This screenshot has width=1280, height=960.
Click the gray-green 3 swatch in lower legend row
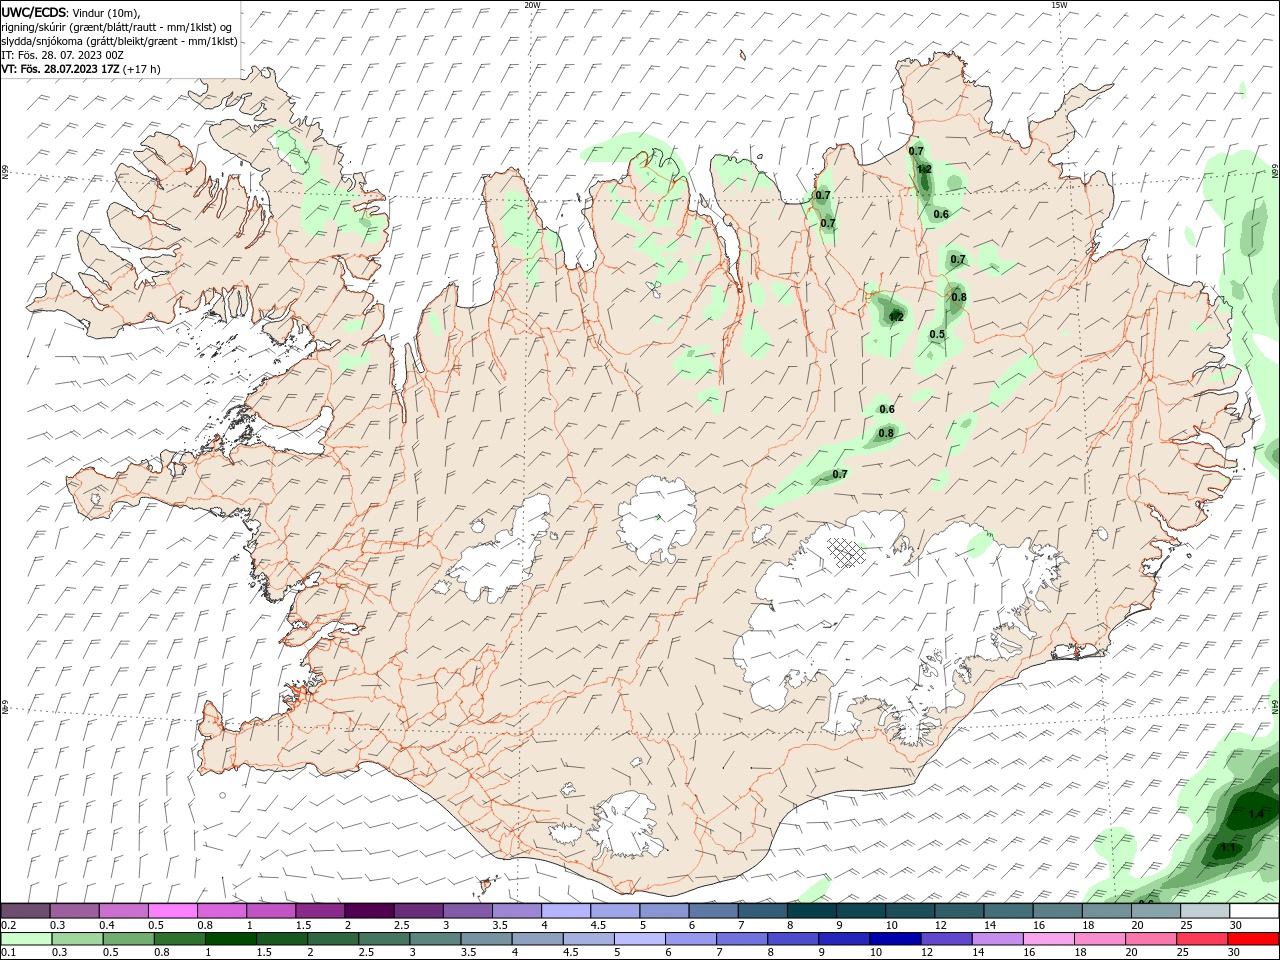[434, 940]
